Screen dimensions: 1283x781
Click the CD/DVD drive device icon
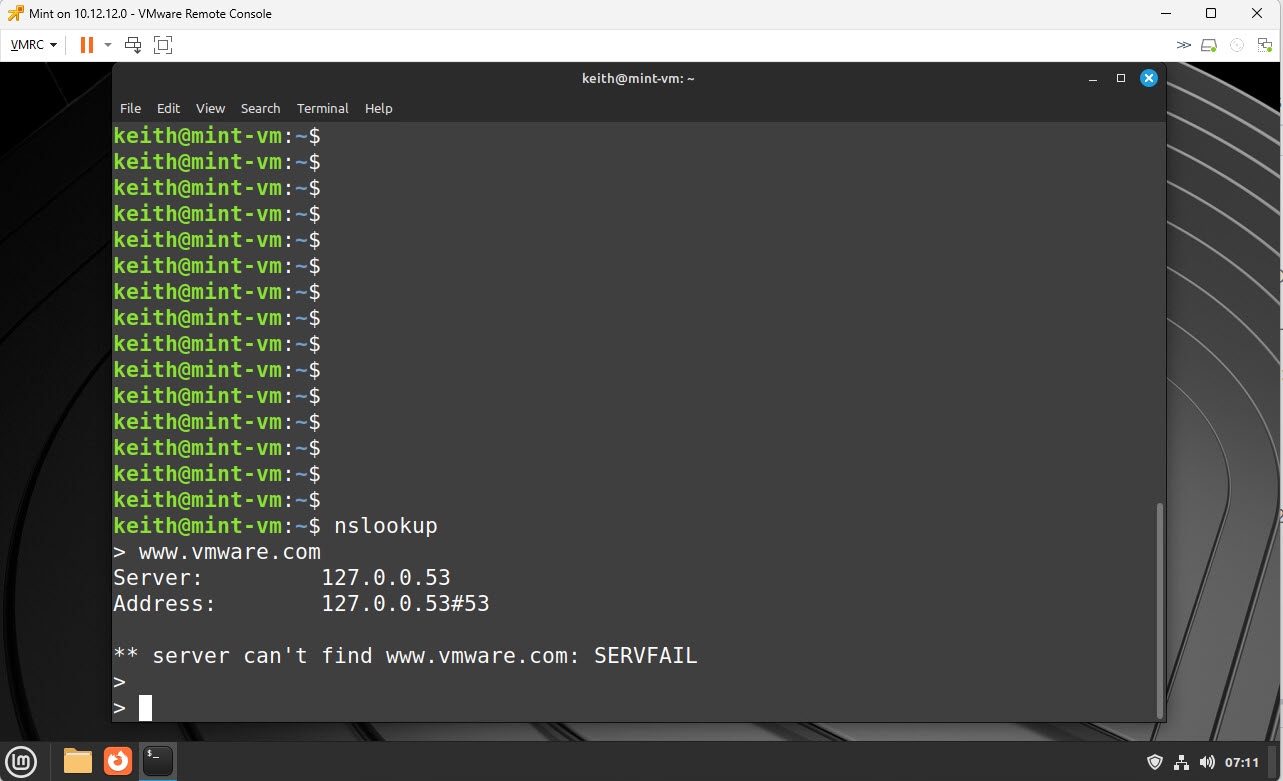[x=1237, y=45]
